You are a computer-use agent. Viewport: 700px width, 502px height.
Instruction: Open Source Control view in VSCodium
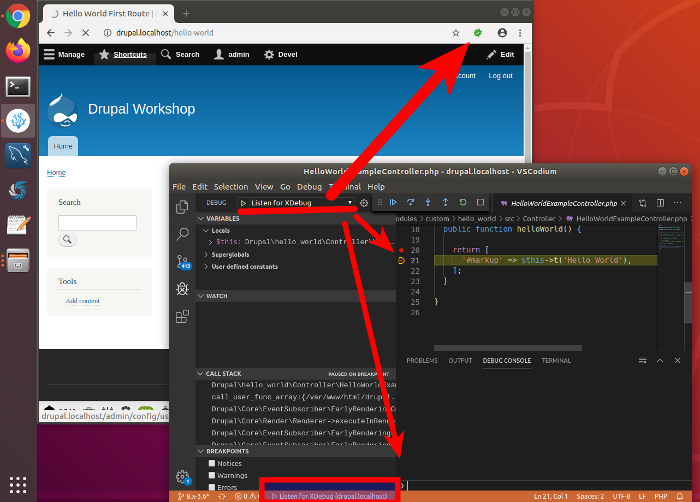(x=183, y=262)
